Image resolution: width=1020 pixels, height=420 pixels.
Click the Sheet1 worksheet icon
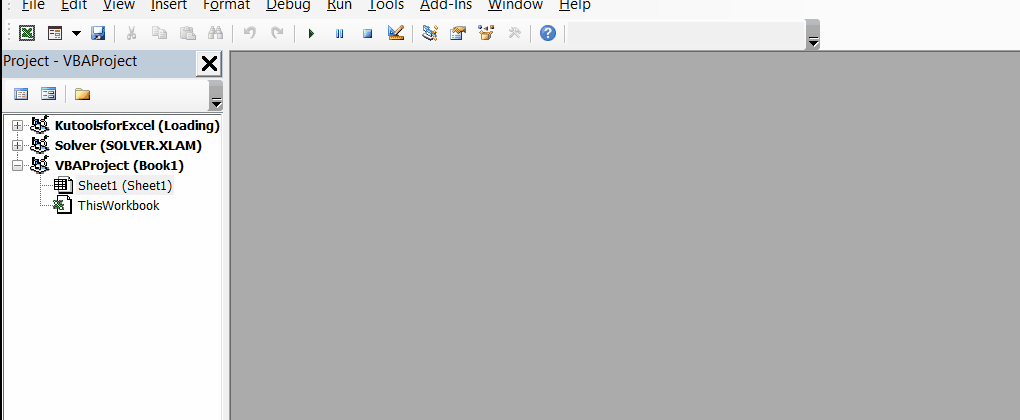coord(63,185)
